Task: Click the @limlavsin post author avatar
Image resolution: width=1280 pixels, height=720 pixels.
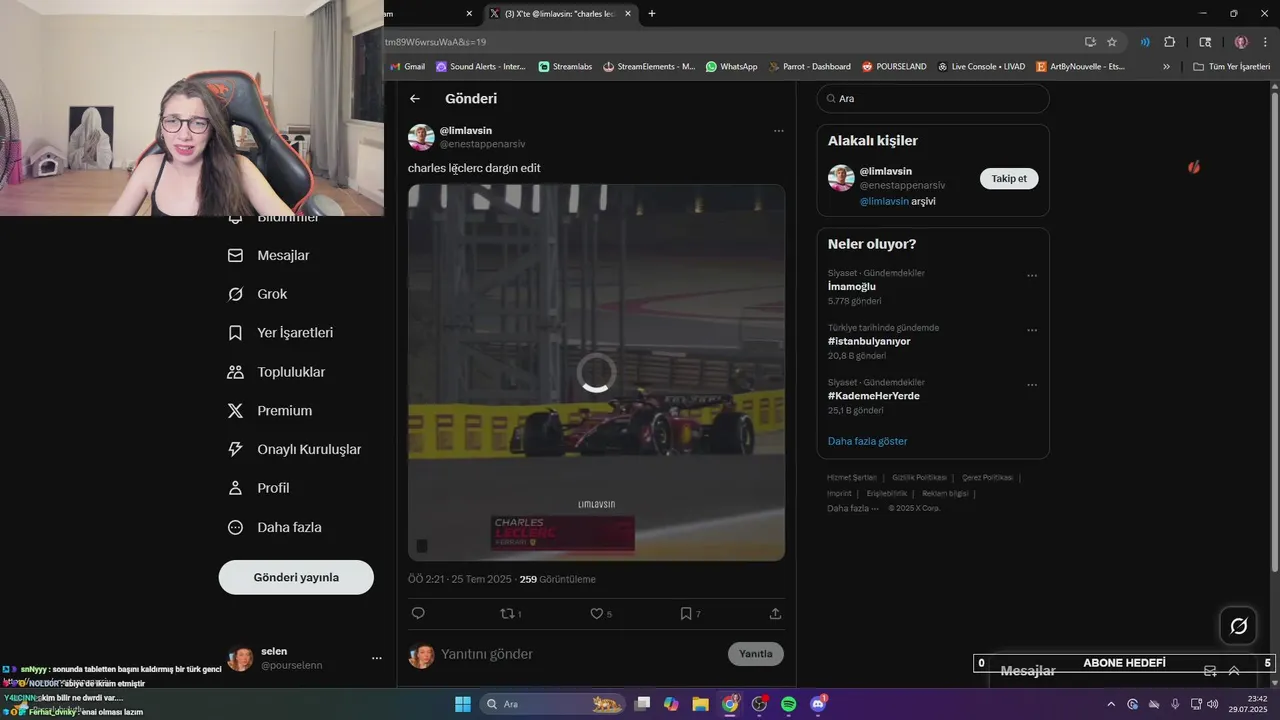Action: point(421,137)
